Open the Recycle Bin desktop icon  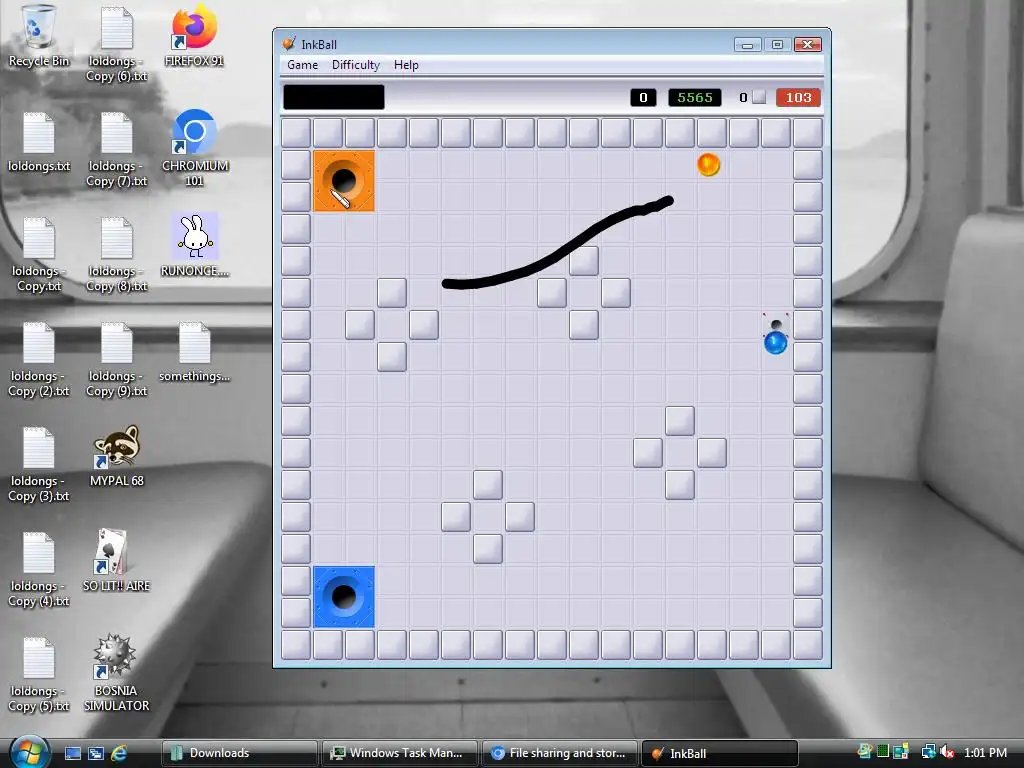tap(39, 36)
